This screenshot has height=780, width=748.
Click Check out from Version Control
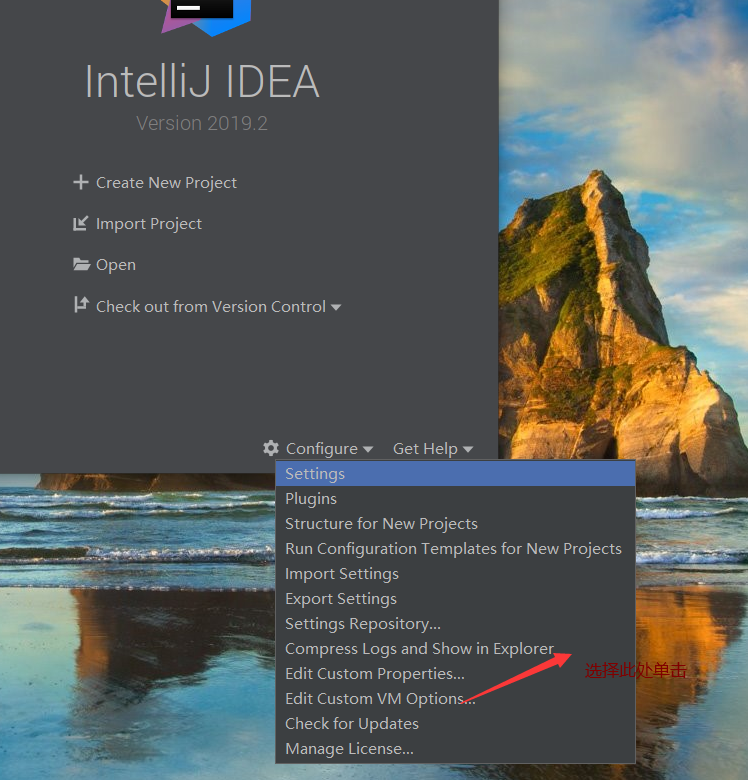coord(211,306)
